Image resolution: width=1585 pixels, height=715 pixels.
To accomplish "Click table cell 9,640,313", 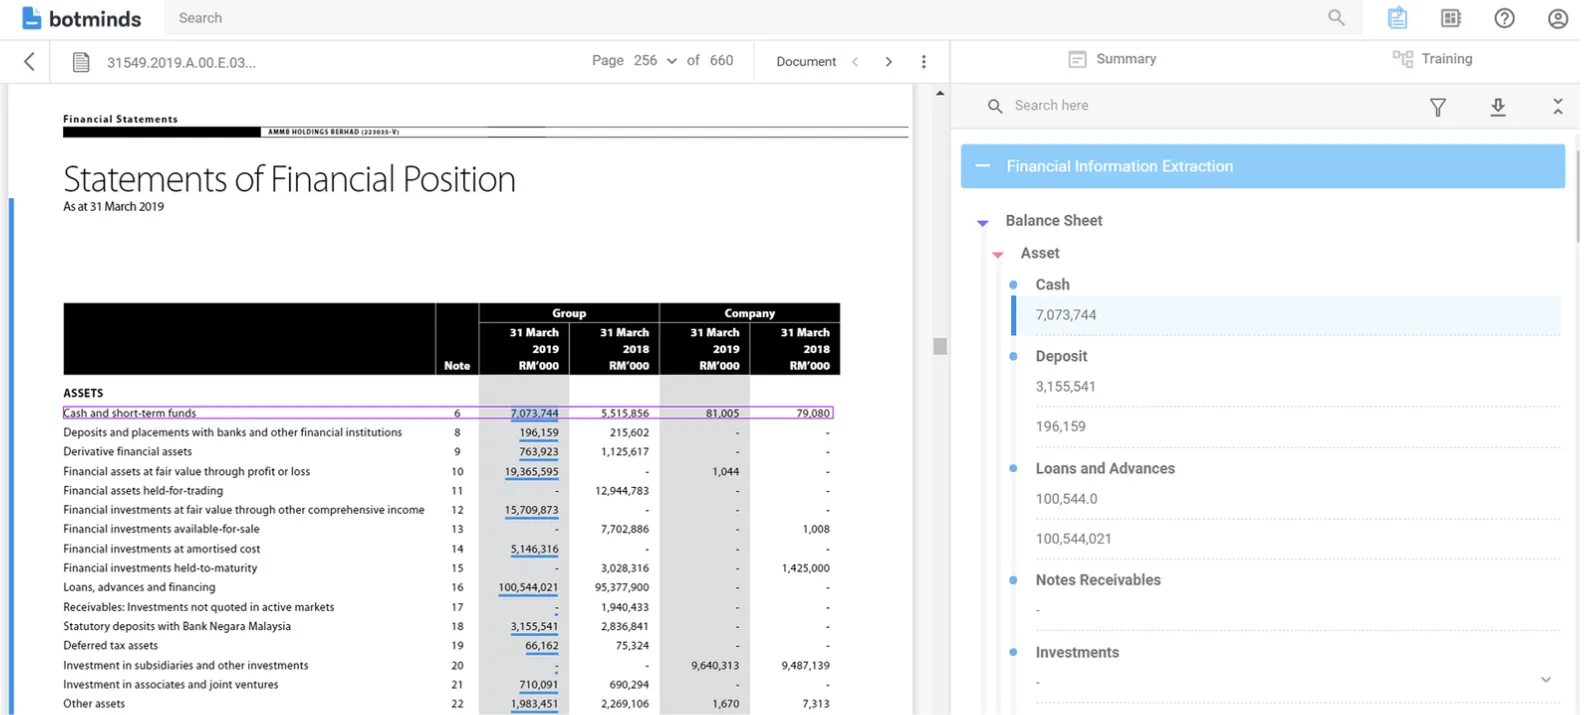I will tap(715, 665).
